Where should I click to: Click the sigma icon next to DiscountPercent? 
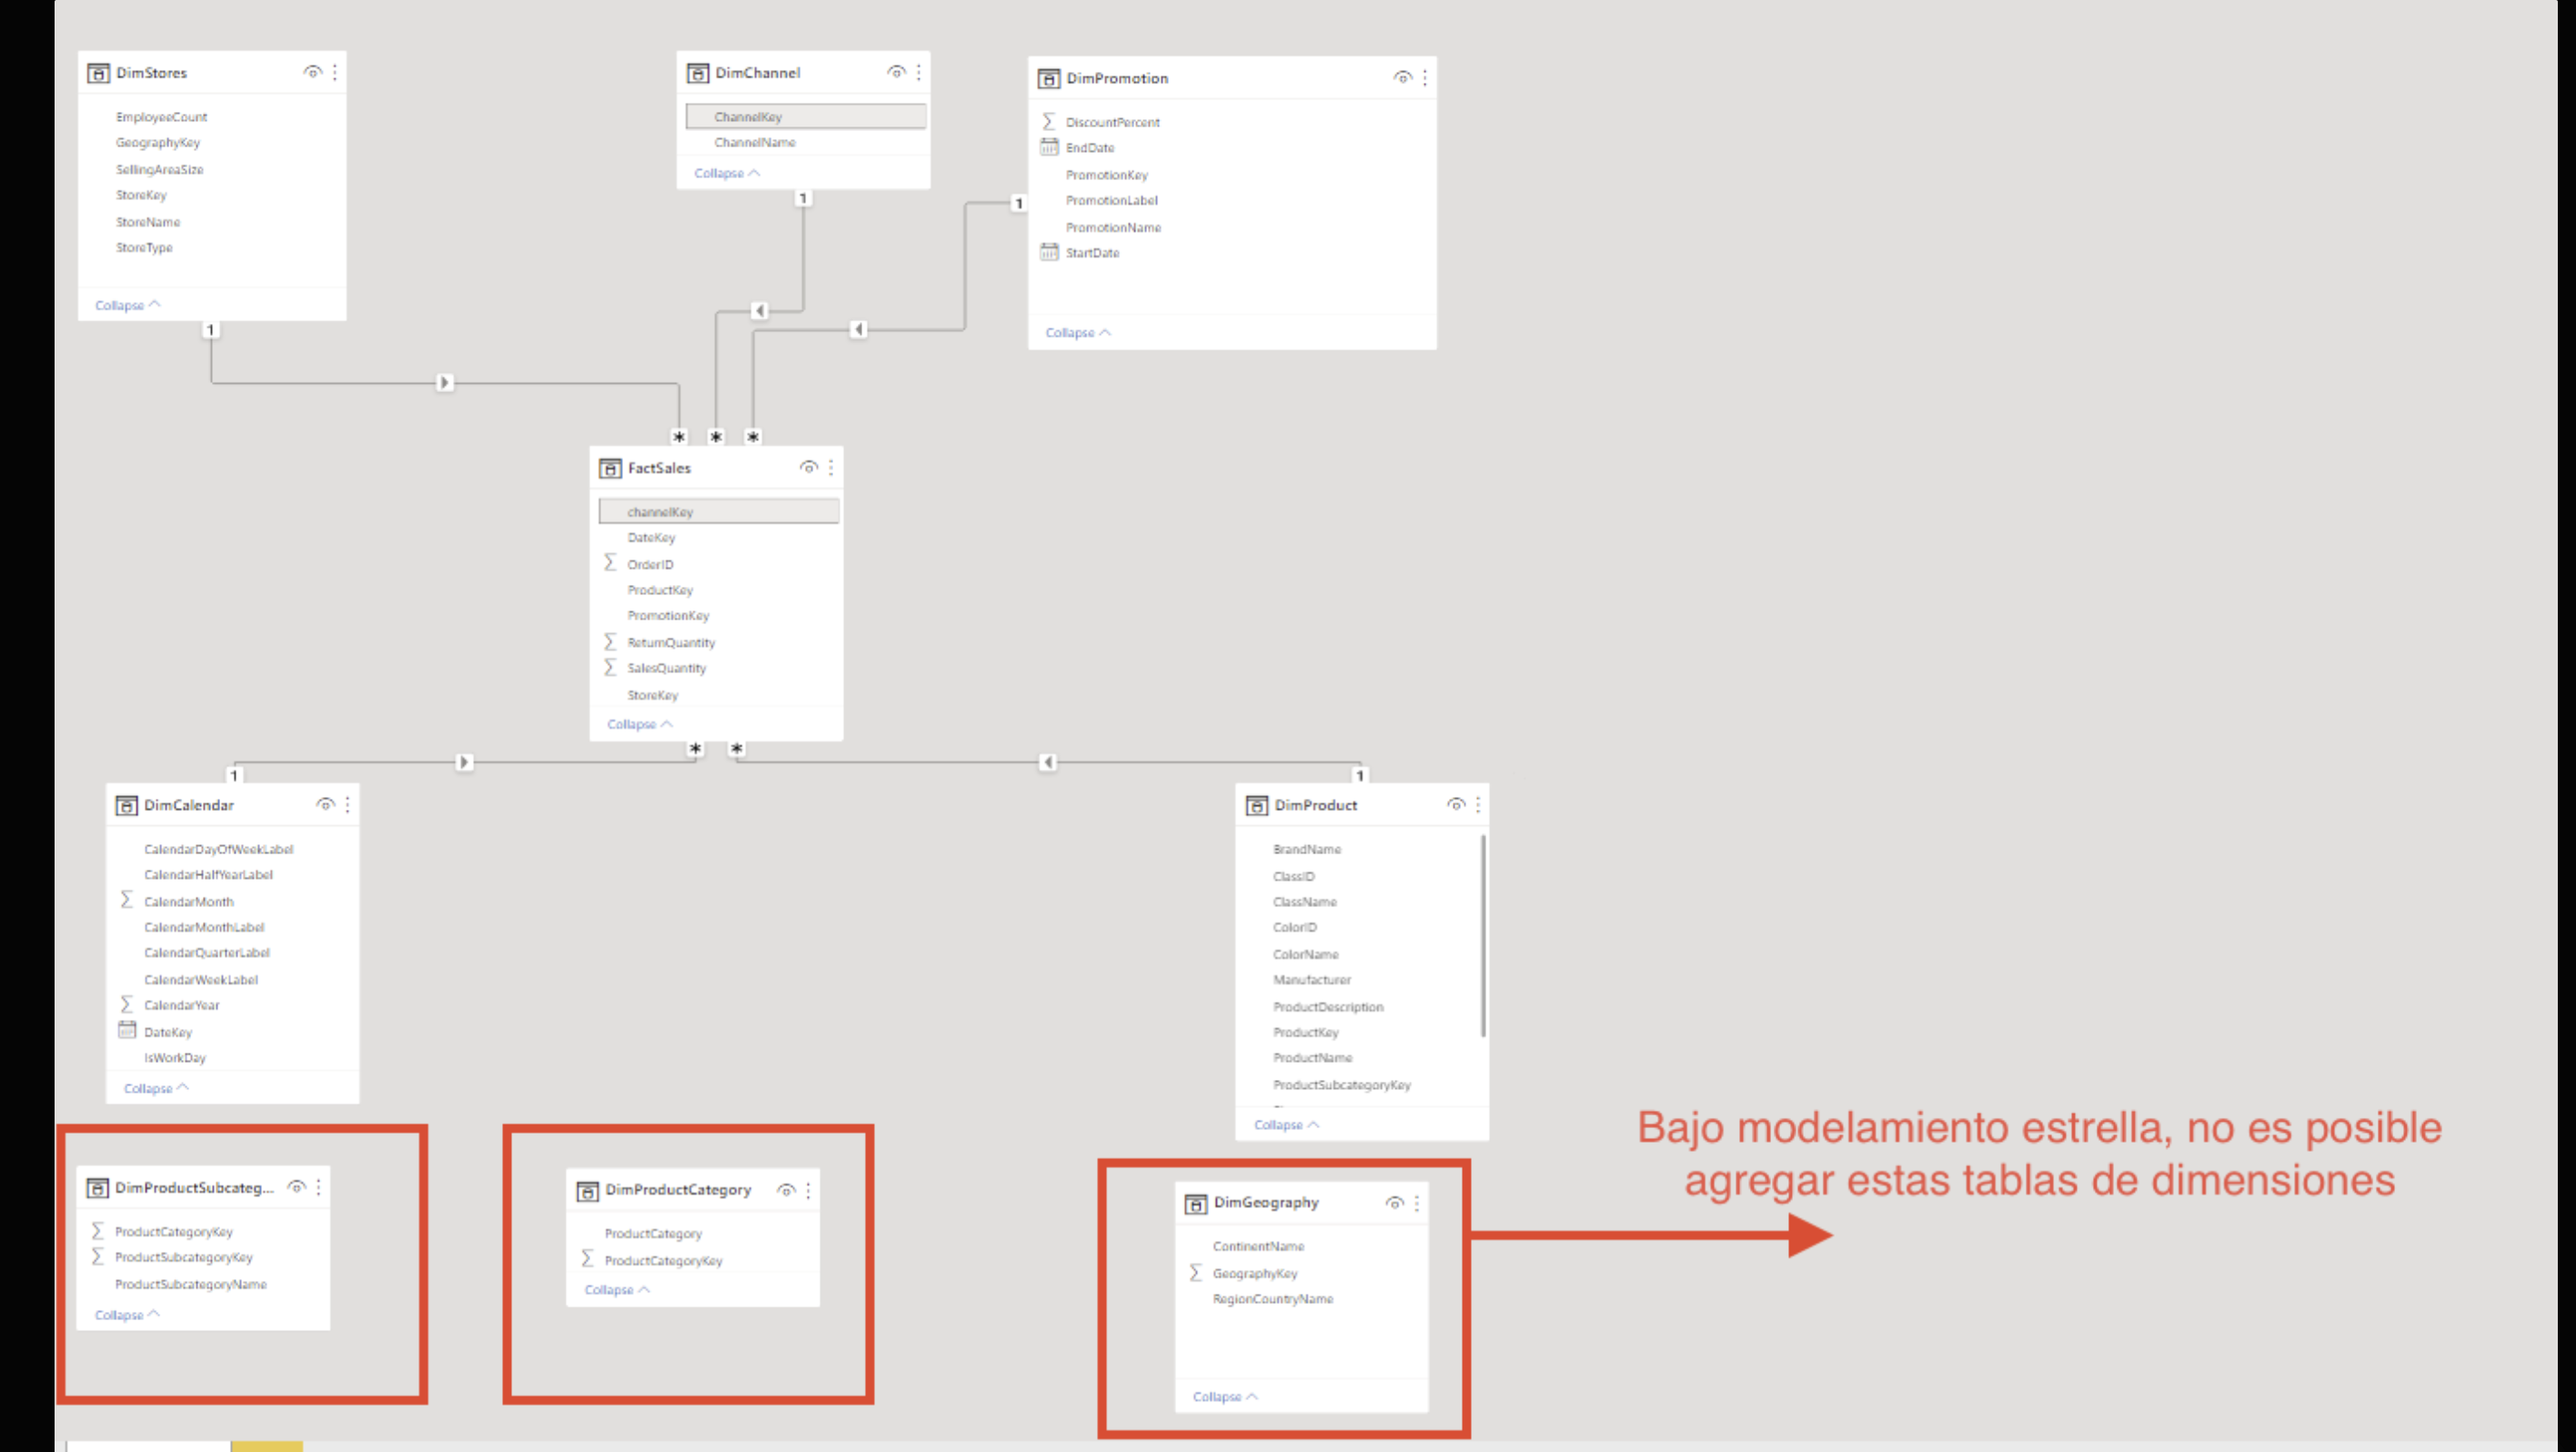1048,121
